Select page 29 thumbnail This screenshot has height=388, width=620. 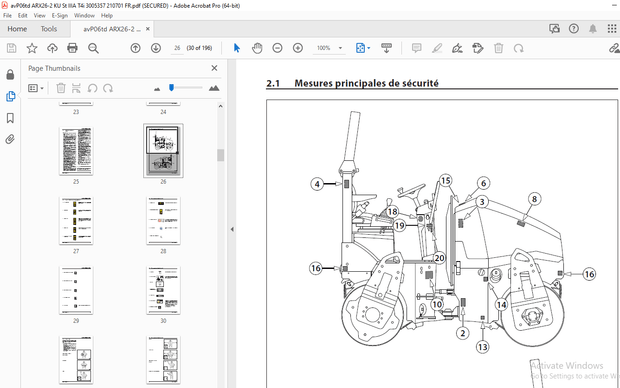(x=76, y=290)
